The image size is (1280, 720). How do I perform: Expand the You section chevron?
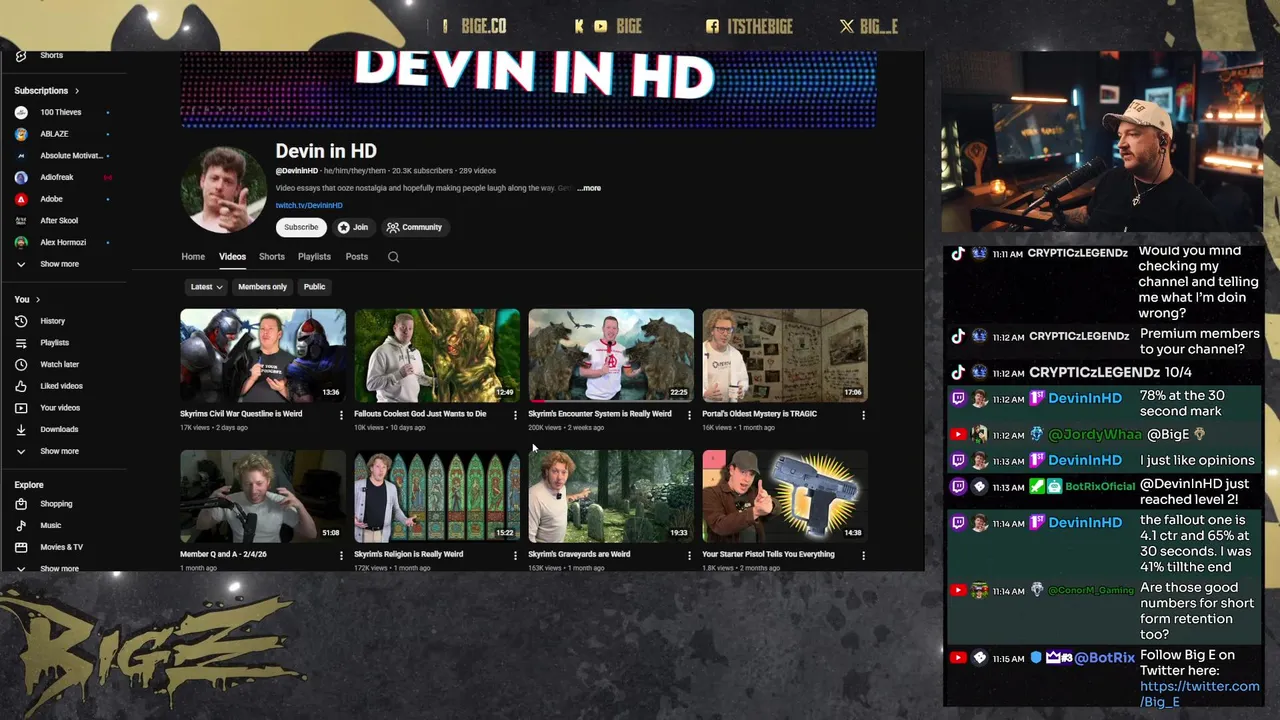(x=38, y=300)
